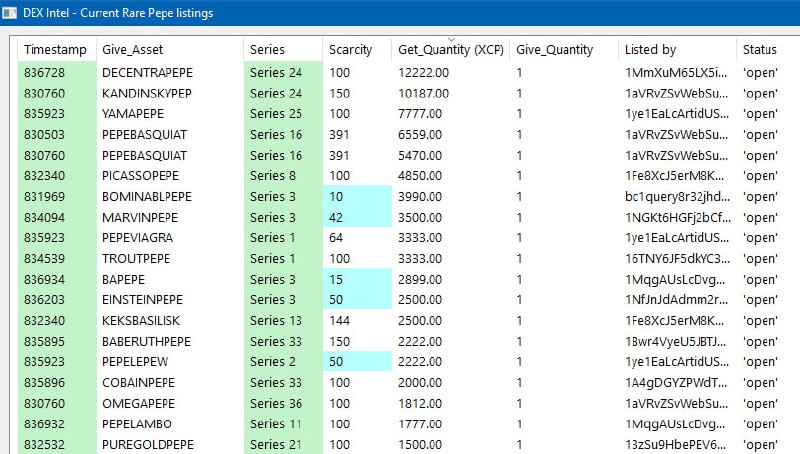Click lister address bc1query8r32jhd...
This screenshot has height=454, width=800.
tap(677, 196)
